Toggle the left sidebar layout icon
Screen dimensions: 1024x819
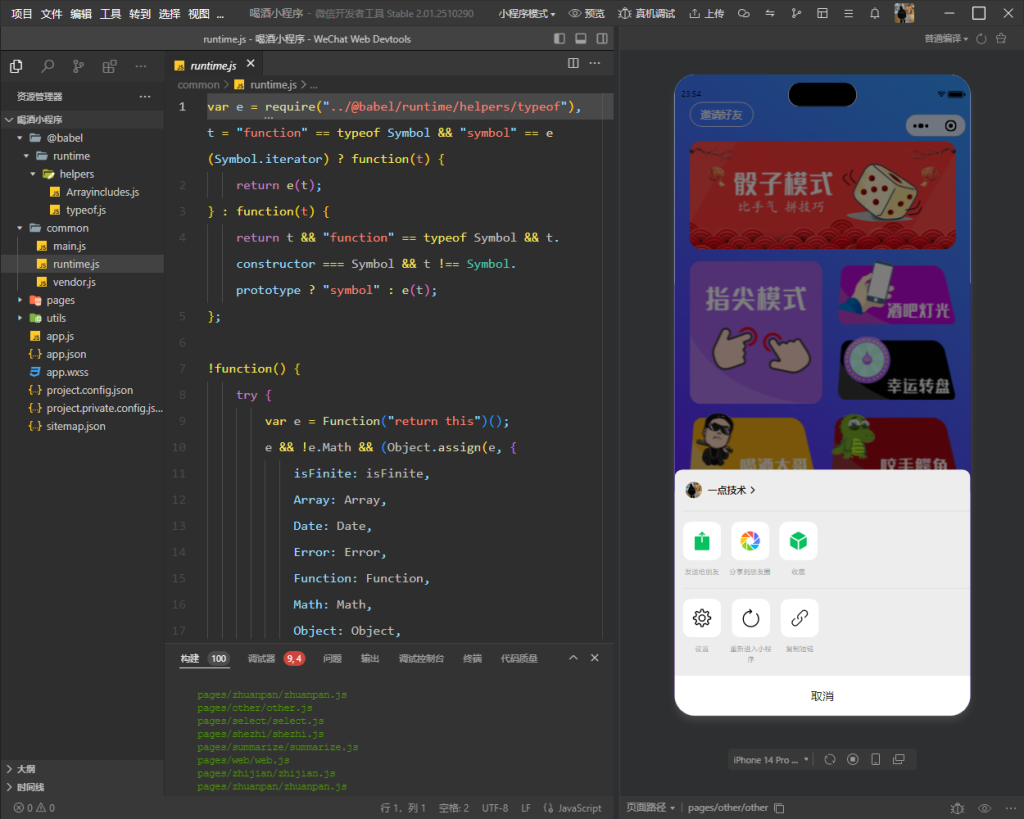[560, 39]
